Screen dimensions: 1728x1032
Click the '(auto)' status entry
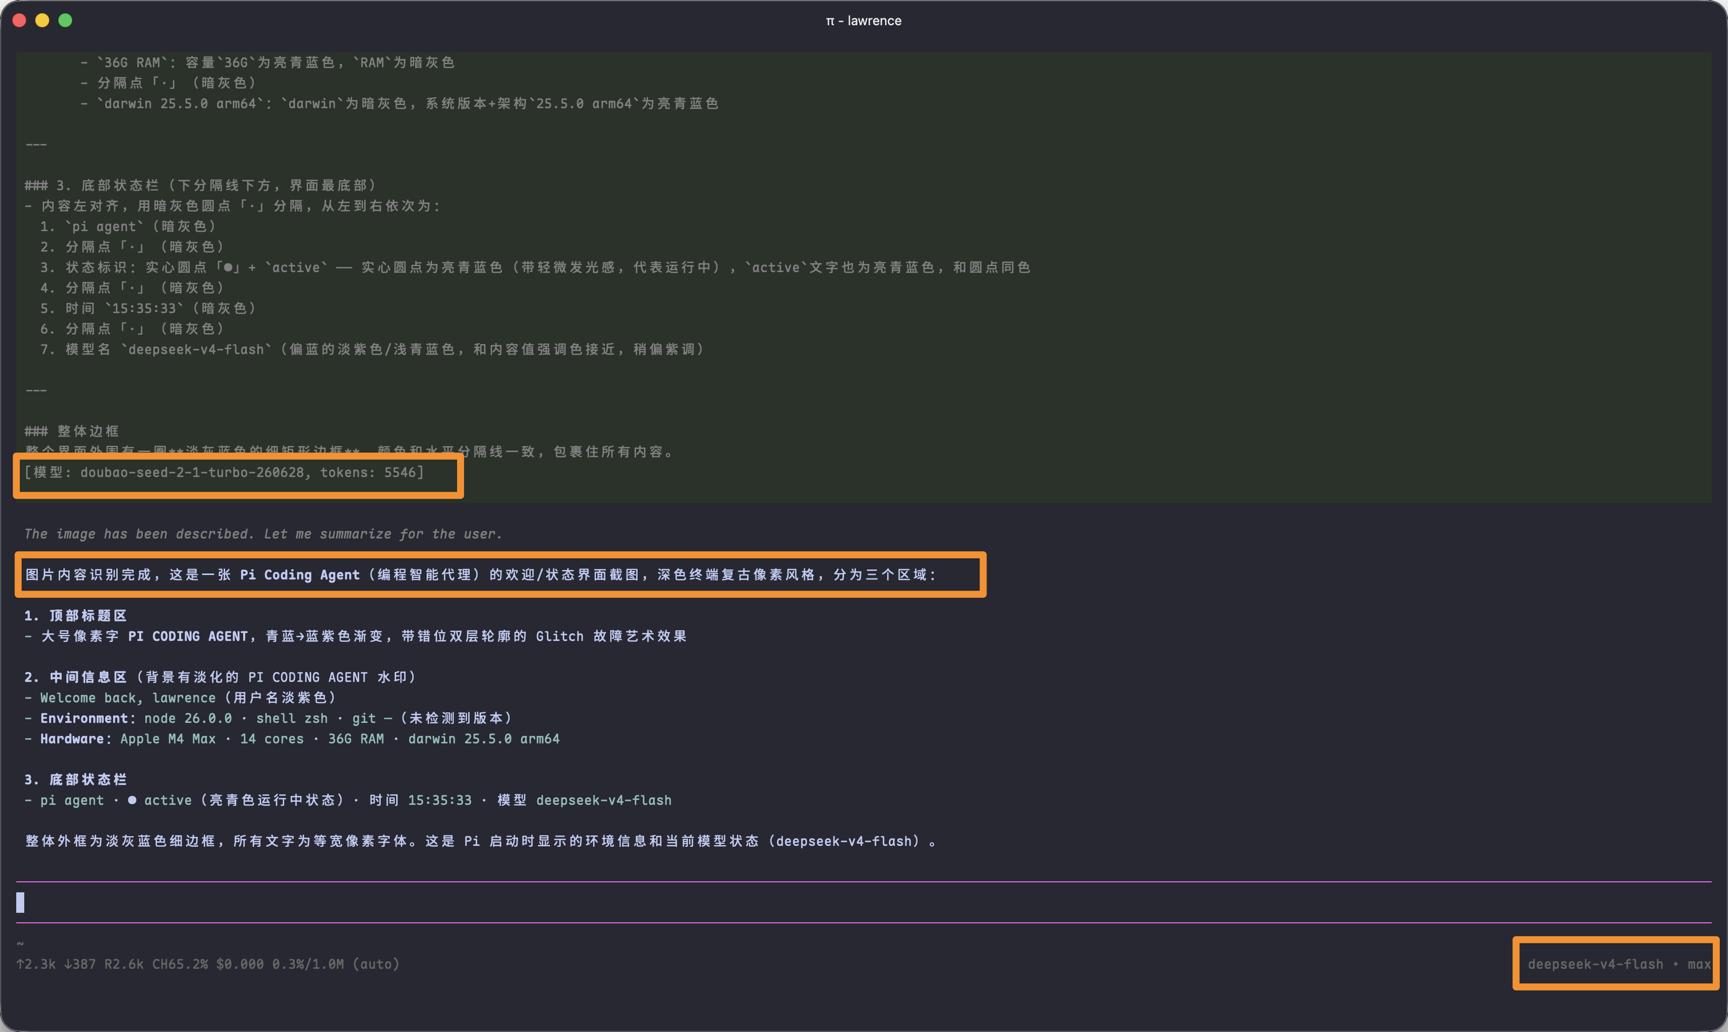pyautogui.click(x=376, y=964)
